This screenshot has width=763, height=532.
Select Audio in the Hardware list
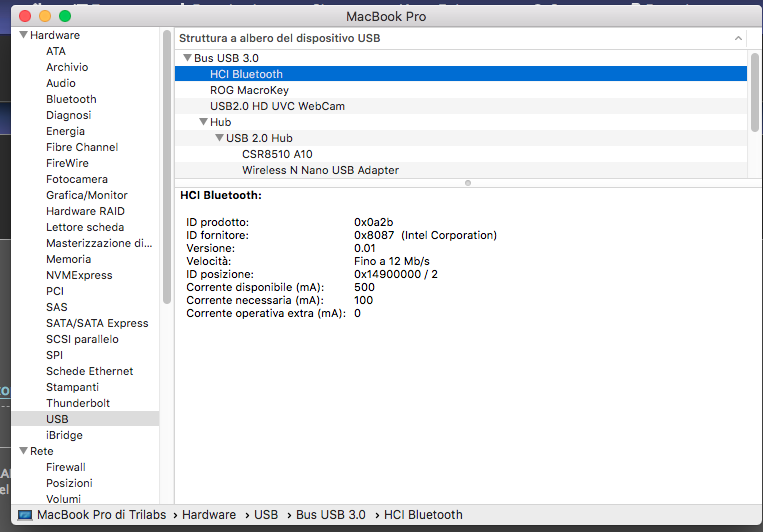[x=61, y=83]
